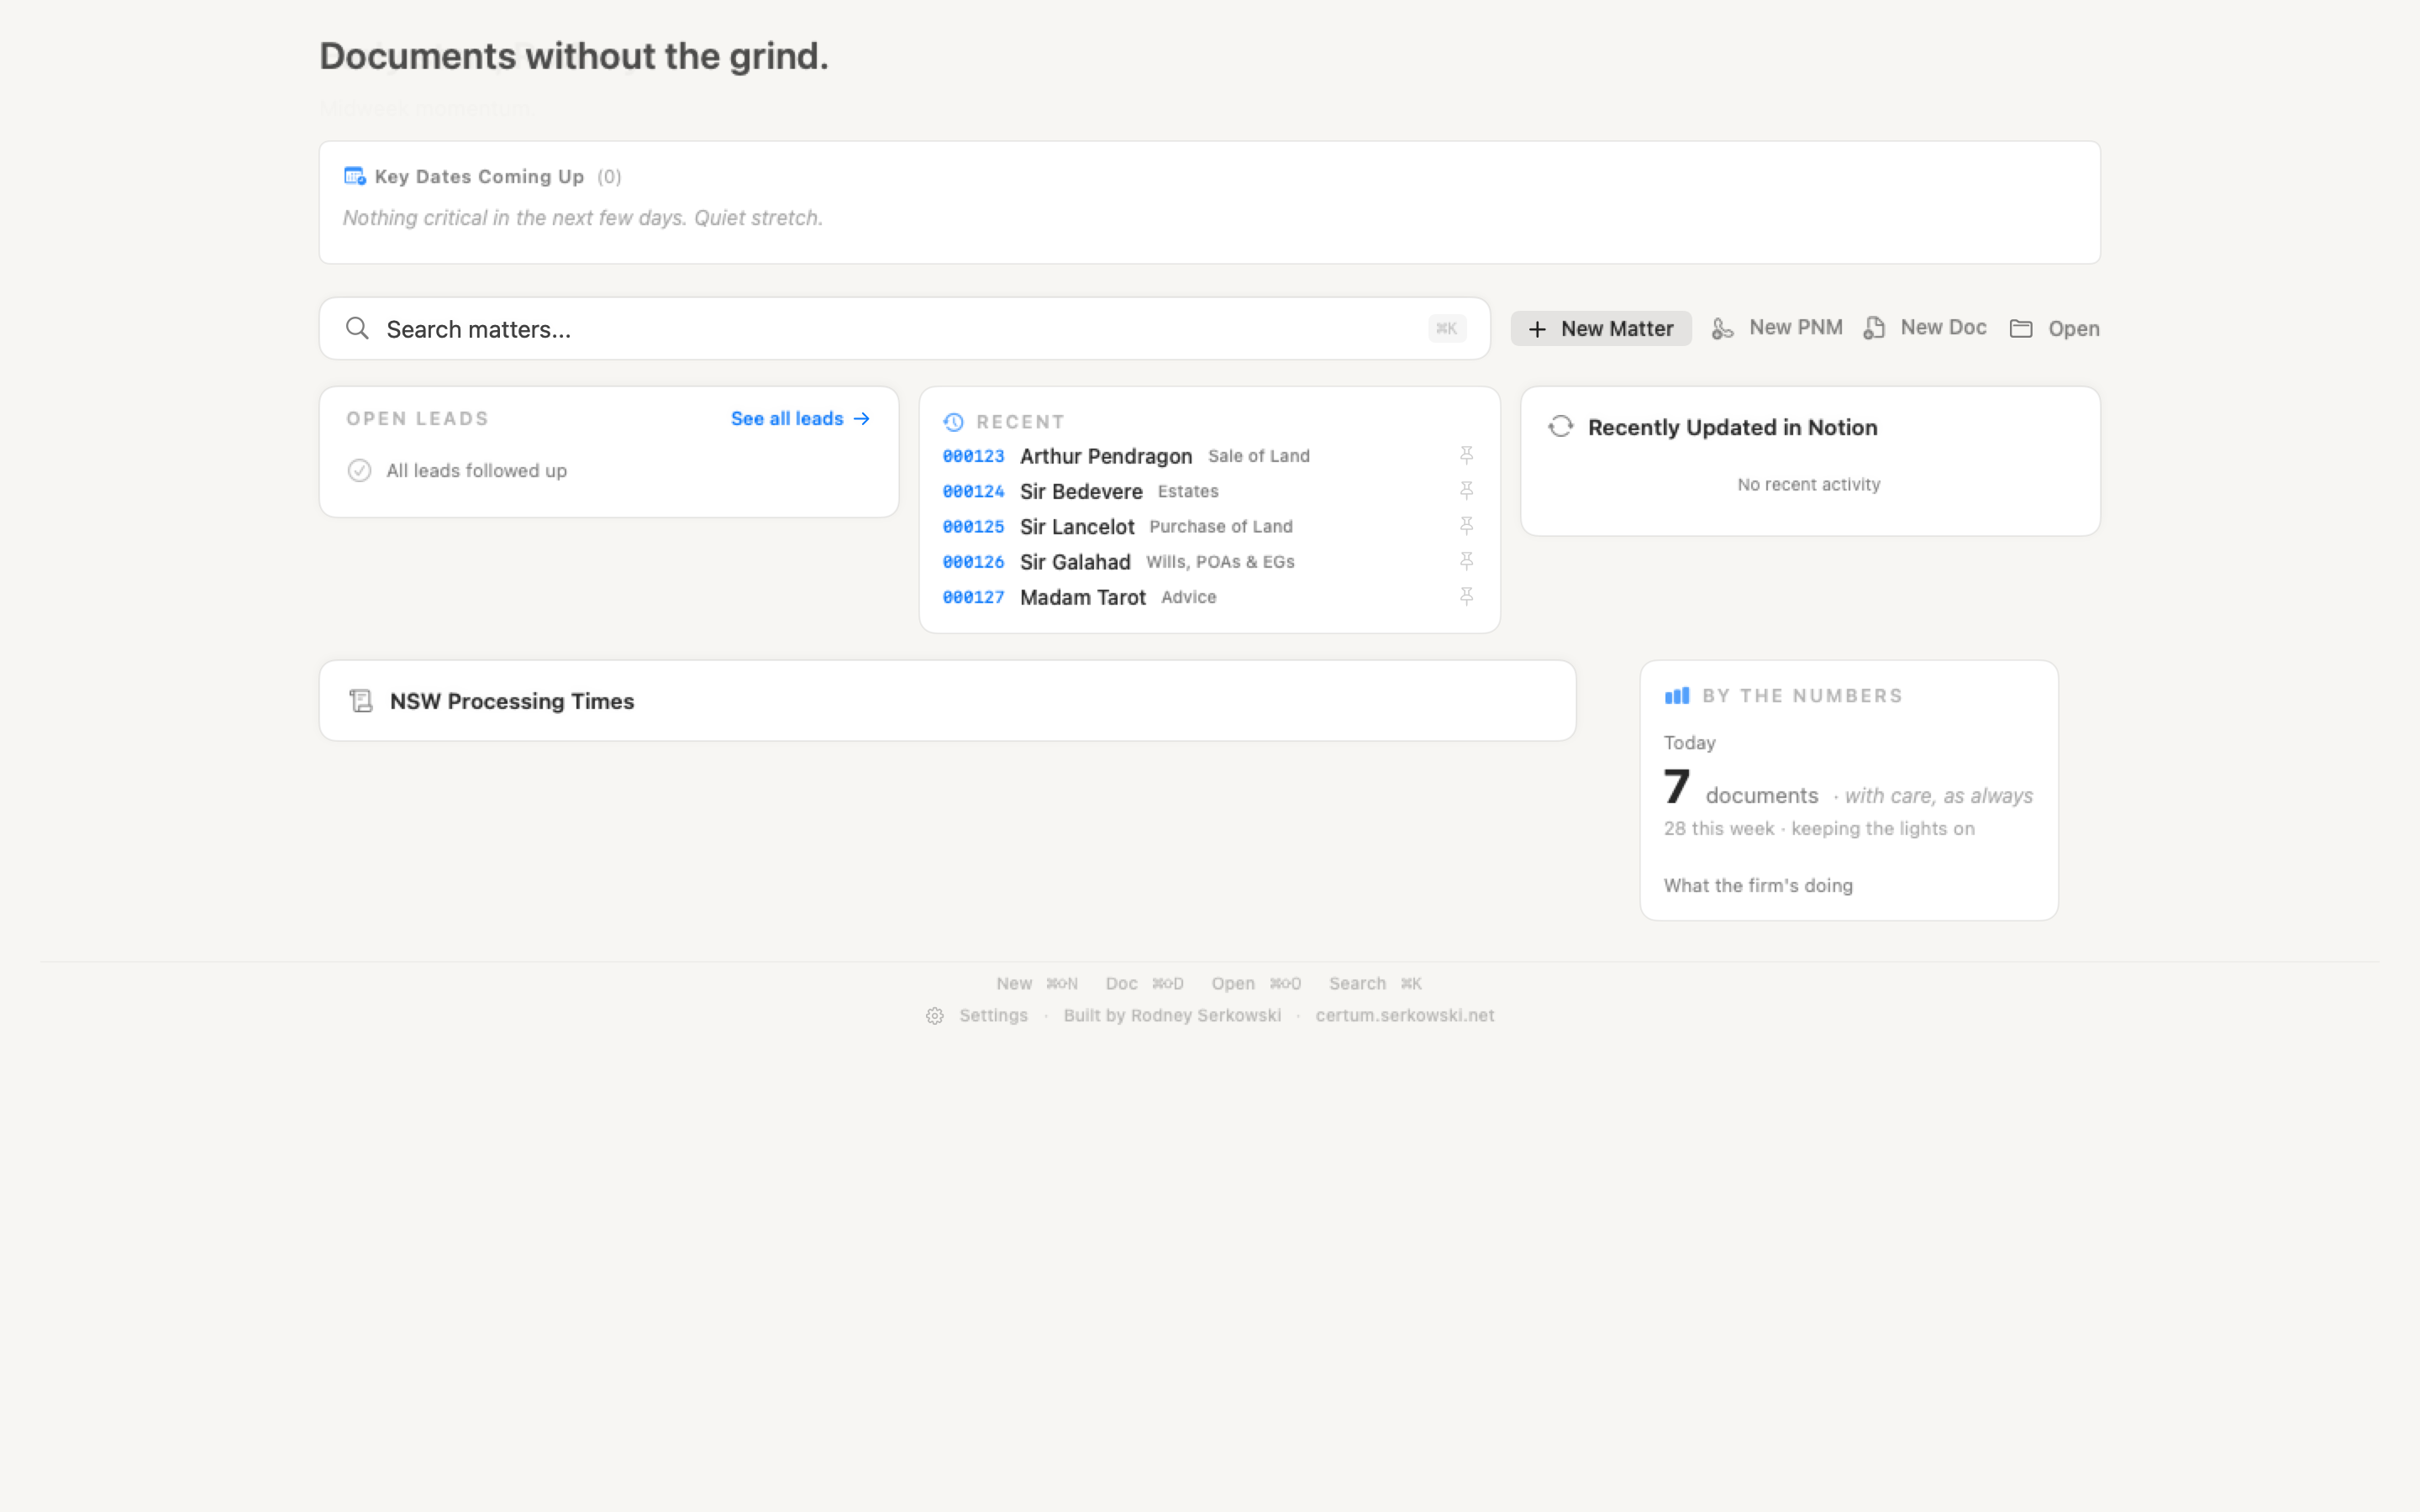Pin the Madam Tarot matter

1466,596
